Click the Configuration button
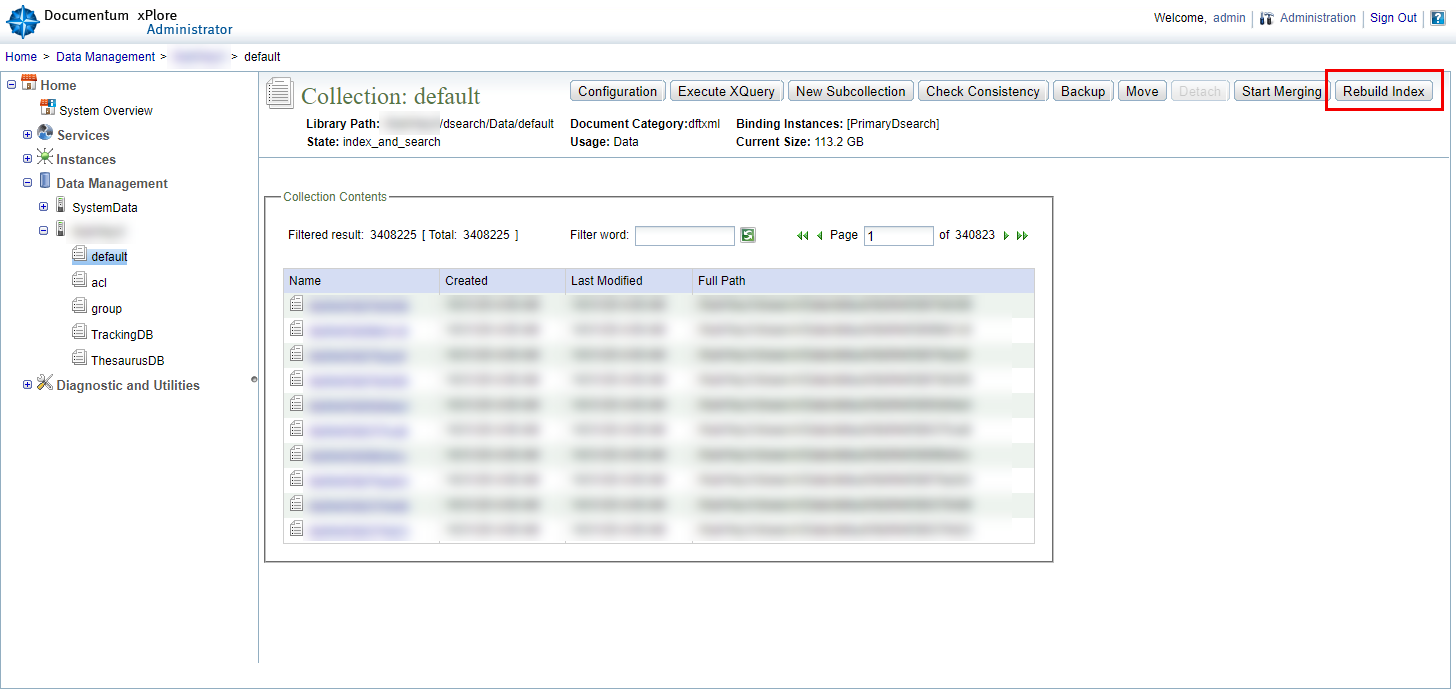Image resolution: width=1456 pixels, height=697 pixels. pyautogui.click(x=618, y=91)
